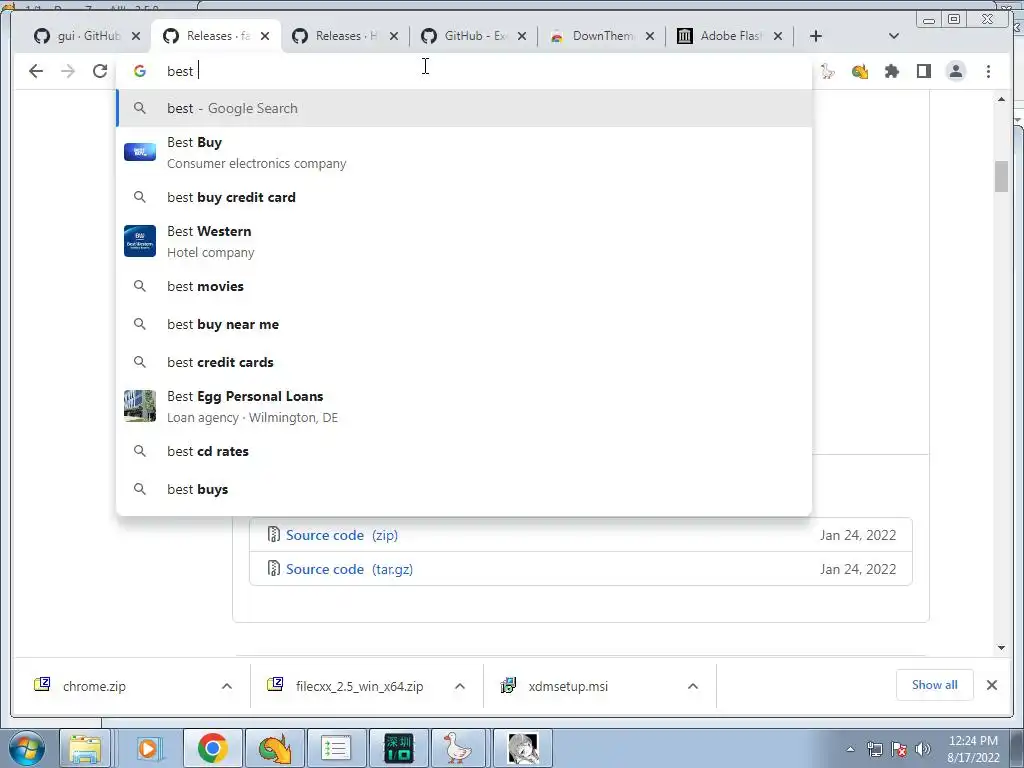Click the Chrome taskbar icon
This screenshot has height=768, width=1024.
click(x=212, y=748)
